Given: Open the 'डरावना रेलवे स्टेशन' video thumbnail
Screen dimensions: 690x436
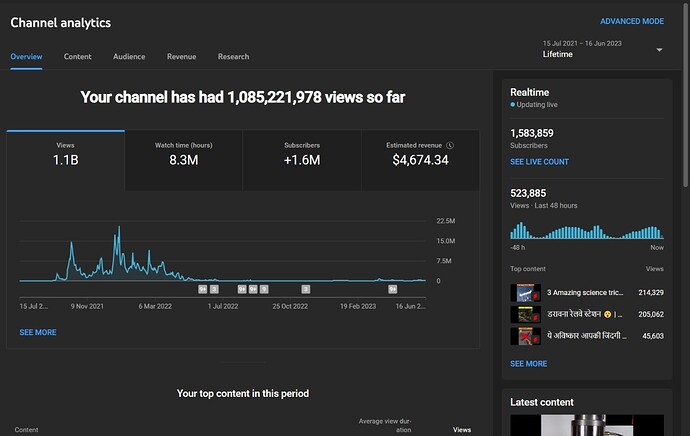Looking at the screenshot, I should pyautogui.click(x=525, y=314).
